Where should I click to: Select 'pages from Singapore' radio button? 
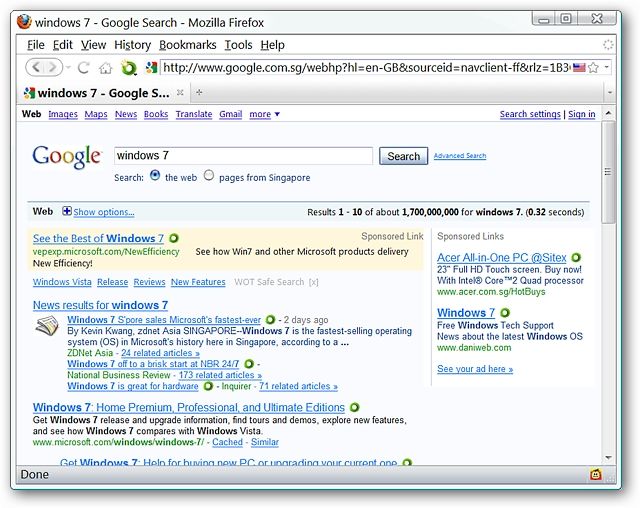pyautogui.click(x=209, y=176)
